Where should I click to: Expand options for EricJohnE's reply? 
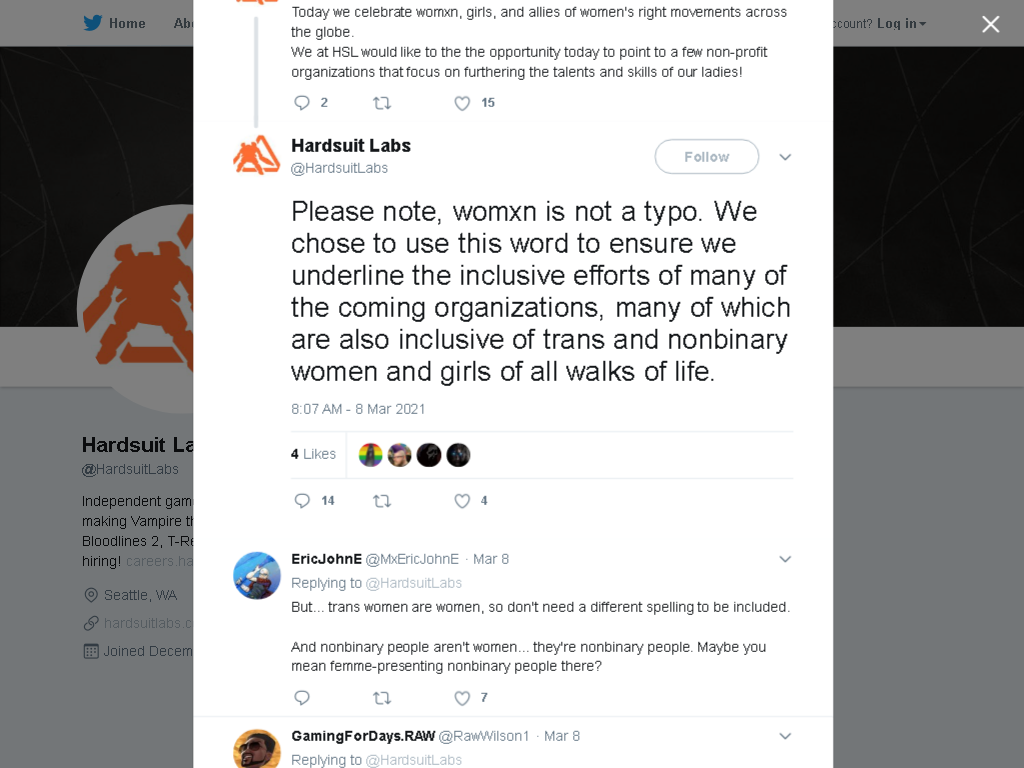pos(785,559)
